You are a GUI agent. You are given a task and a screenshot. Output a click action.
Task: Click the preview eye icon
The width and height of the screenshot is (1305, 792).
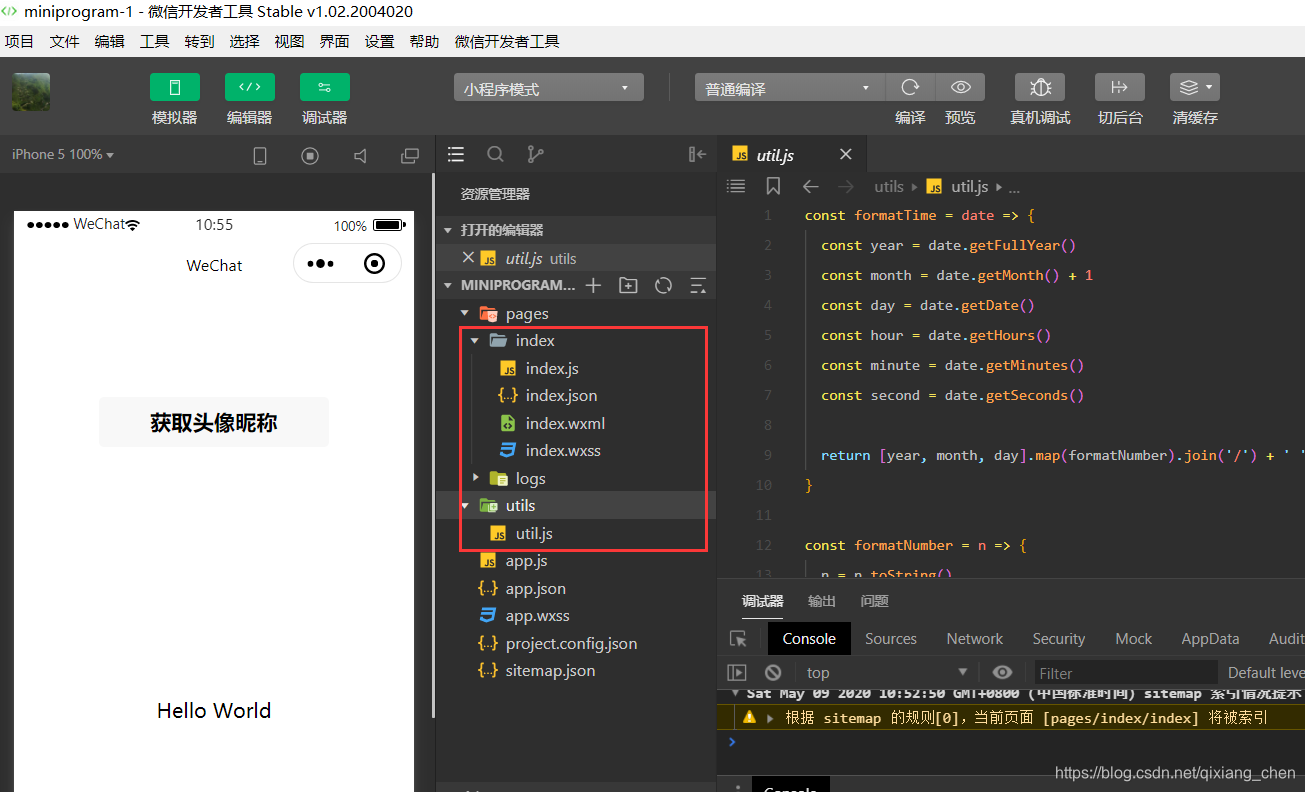pos(960,87)
